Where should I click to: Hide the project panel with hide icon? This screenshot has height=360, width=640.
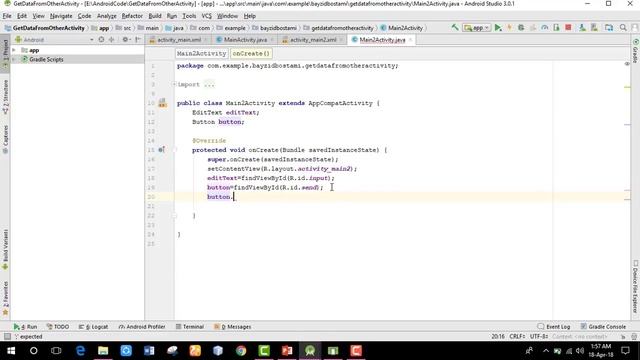138,40
